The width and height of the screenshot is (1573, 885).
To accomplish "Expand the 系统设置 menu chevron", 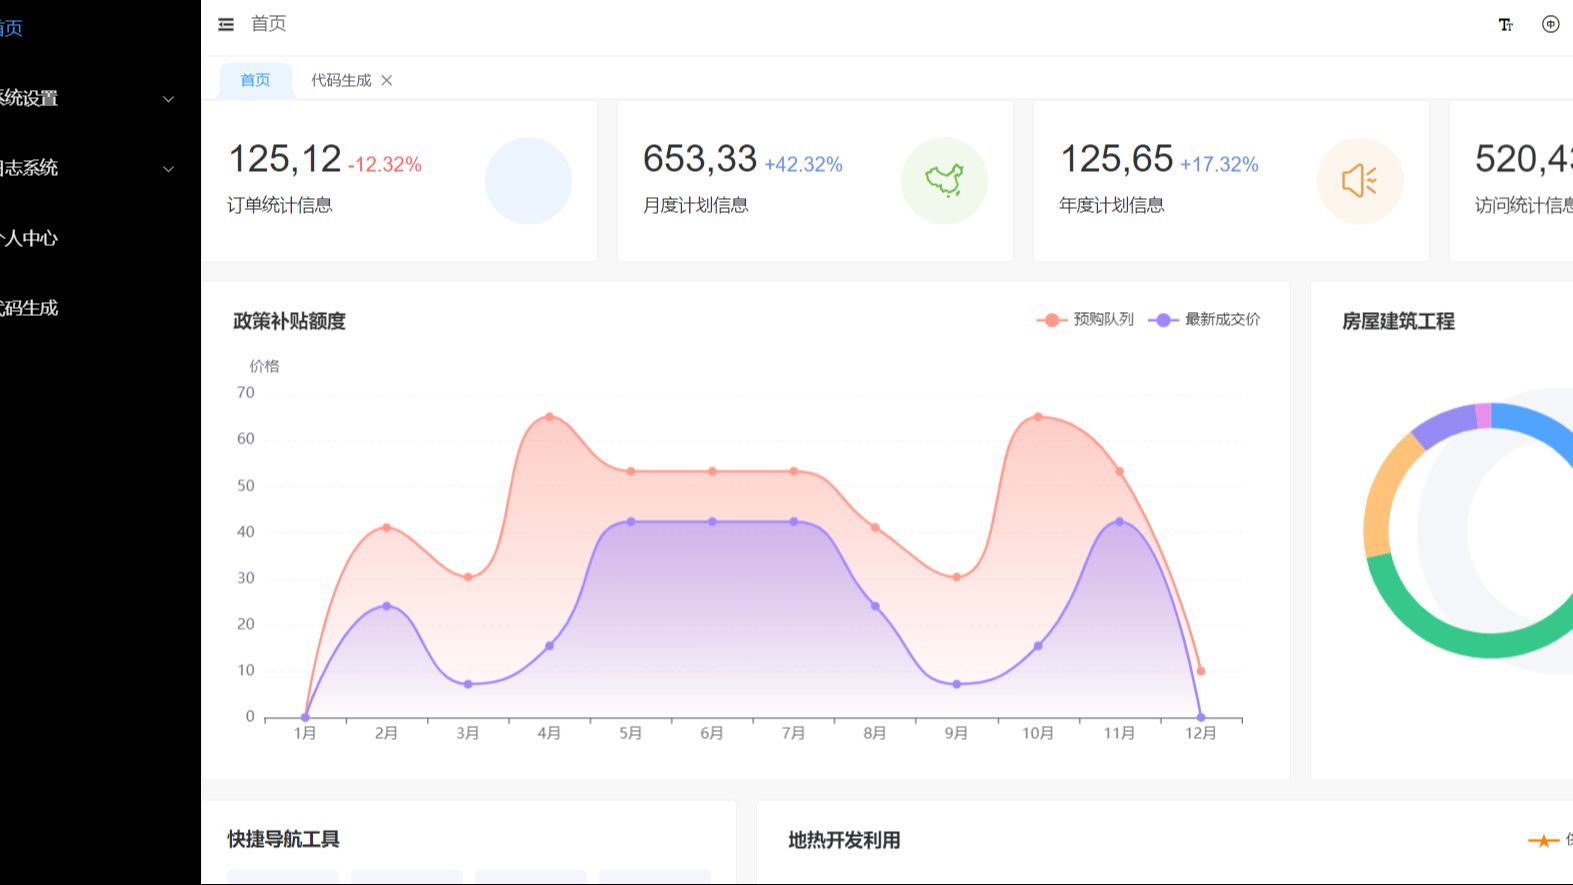I will 169,99.
